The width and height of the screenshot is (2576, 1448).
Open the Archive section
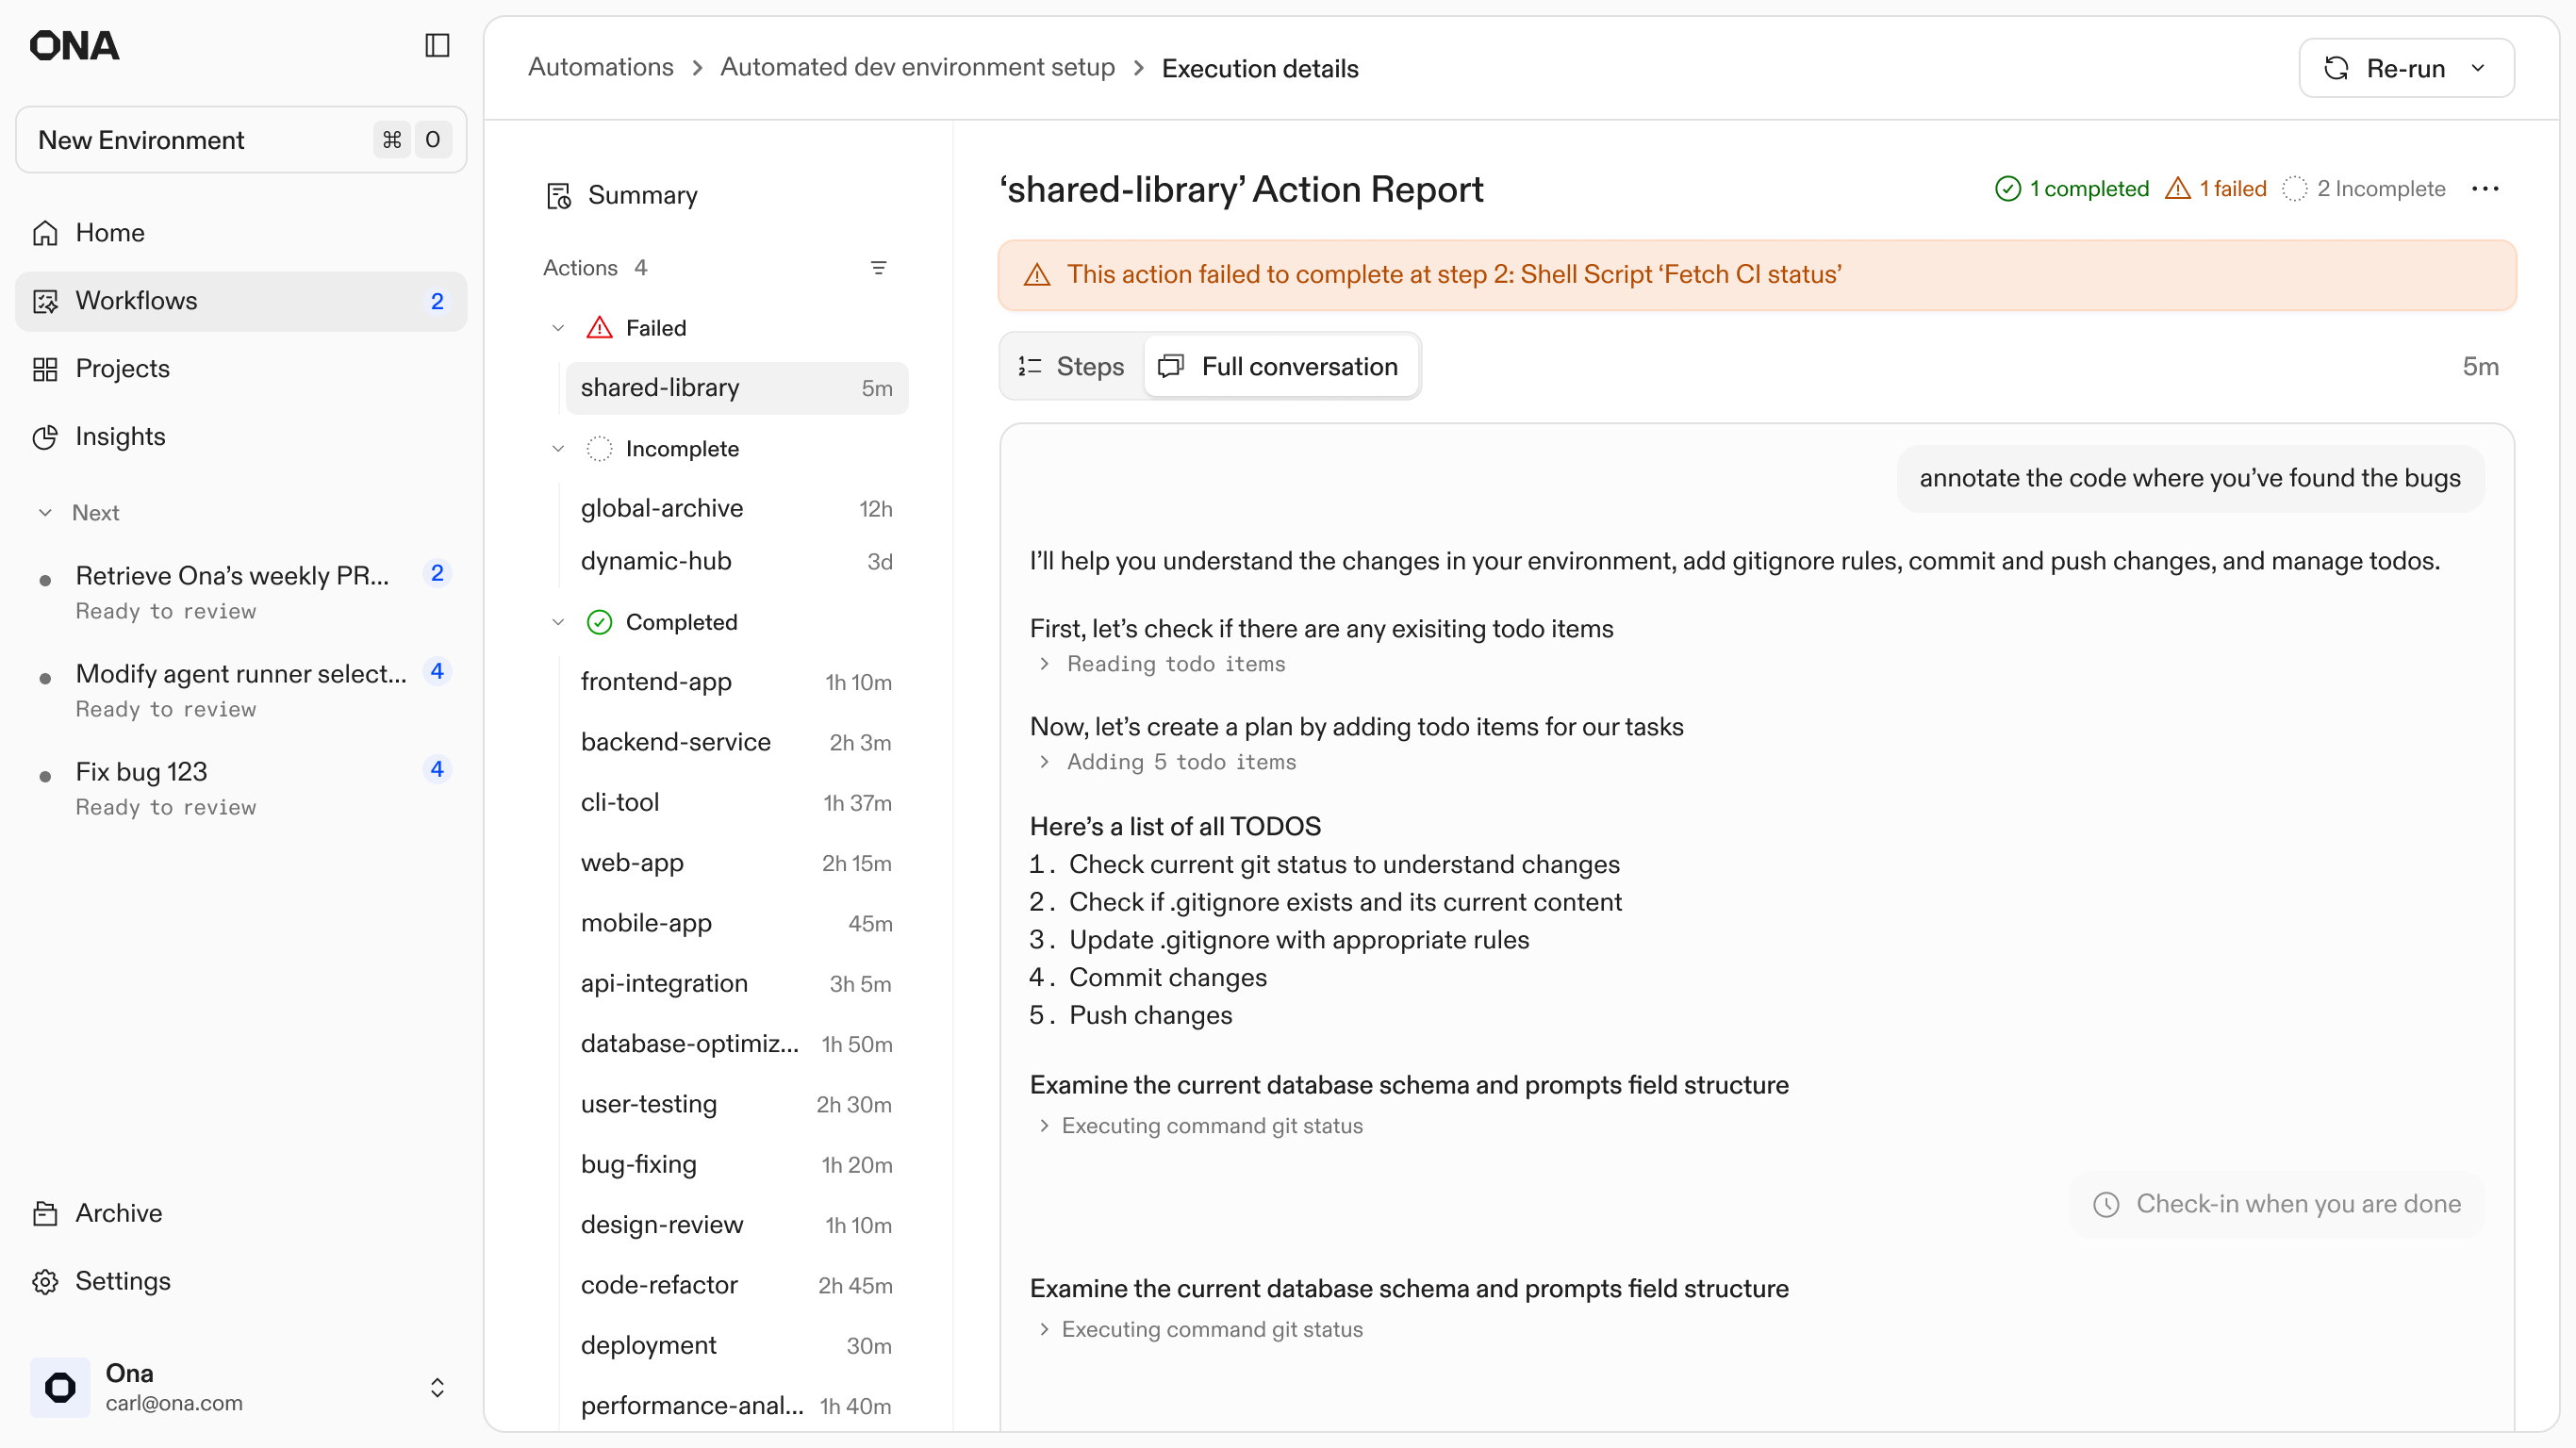click(x=118, y=1213)
